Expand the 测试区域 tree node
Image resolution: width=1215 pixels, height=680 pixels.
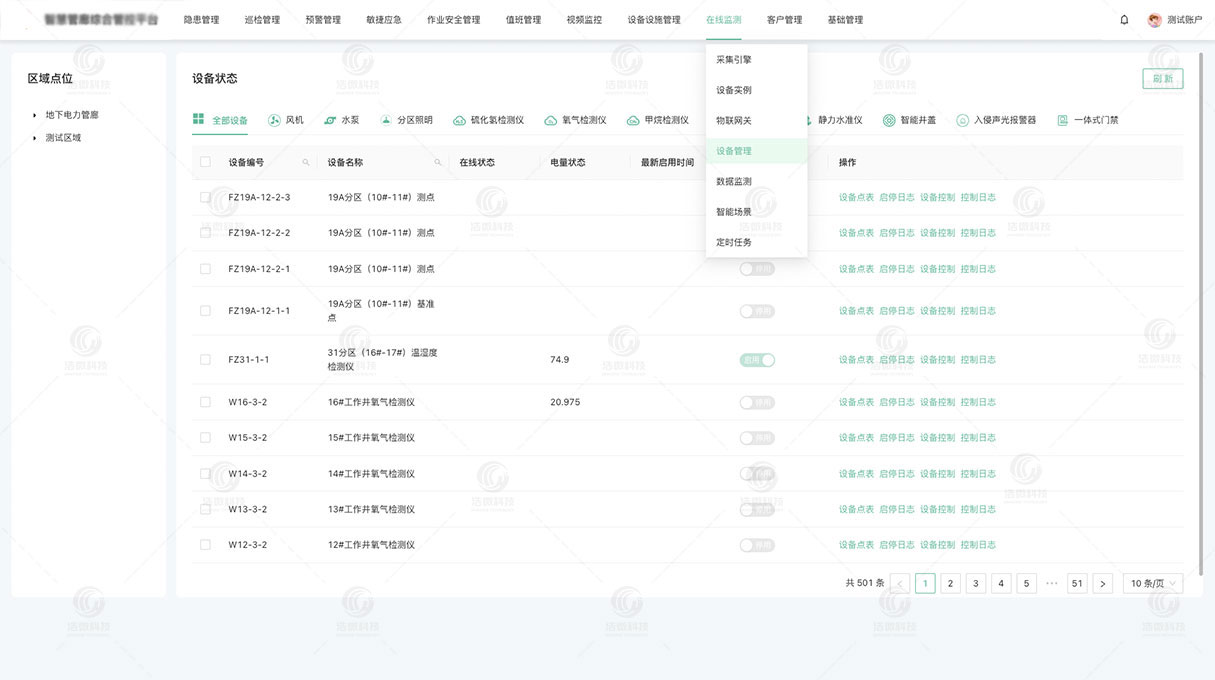[x=36, y=137]
